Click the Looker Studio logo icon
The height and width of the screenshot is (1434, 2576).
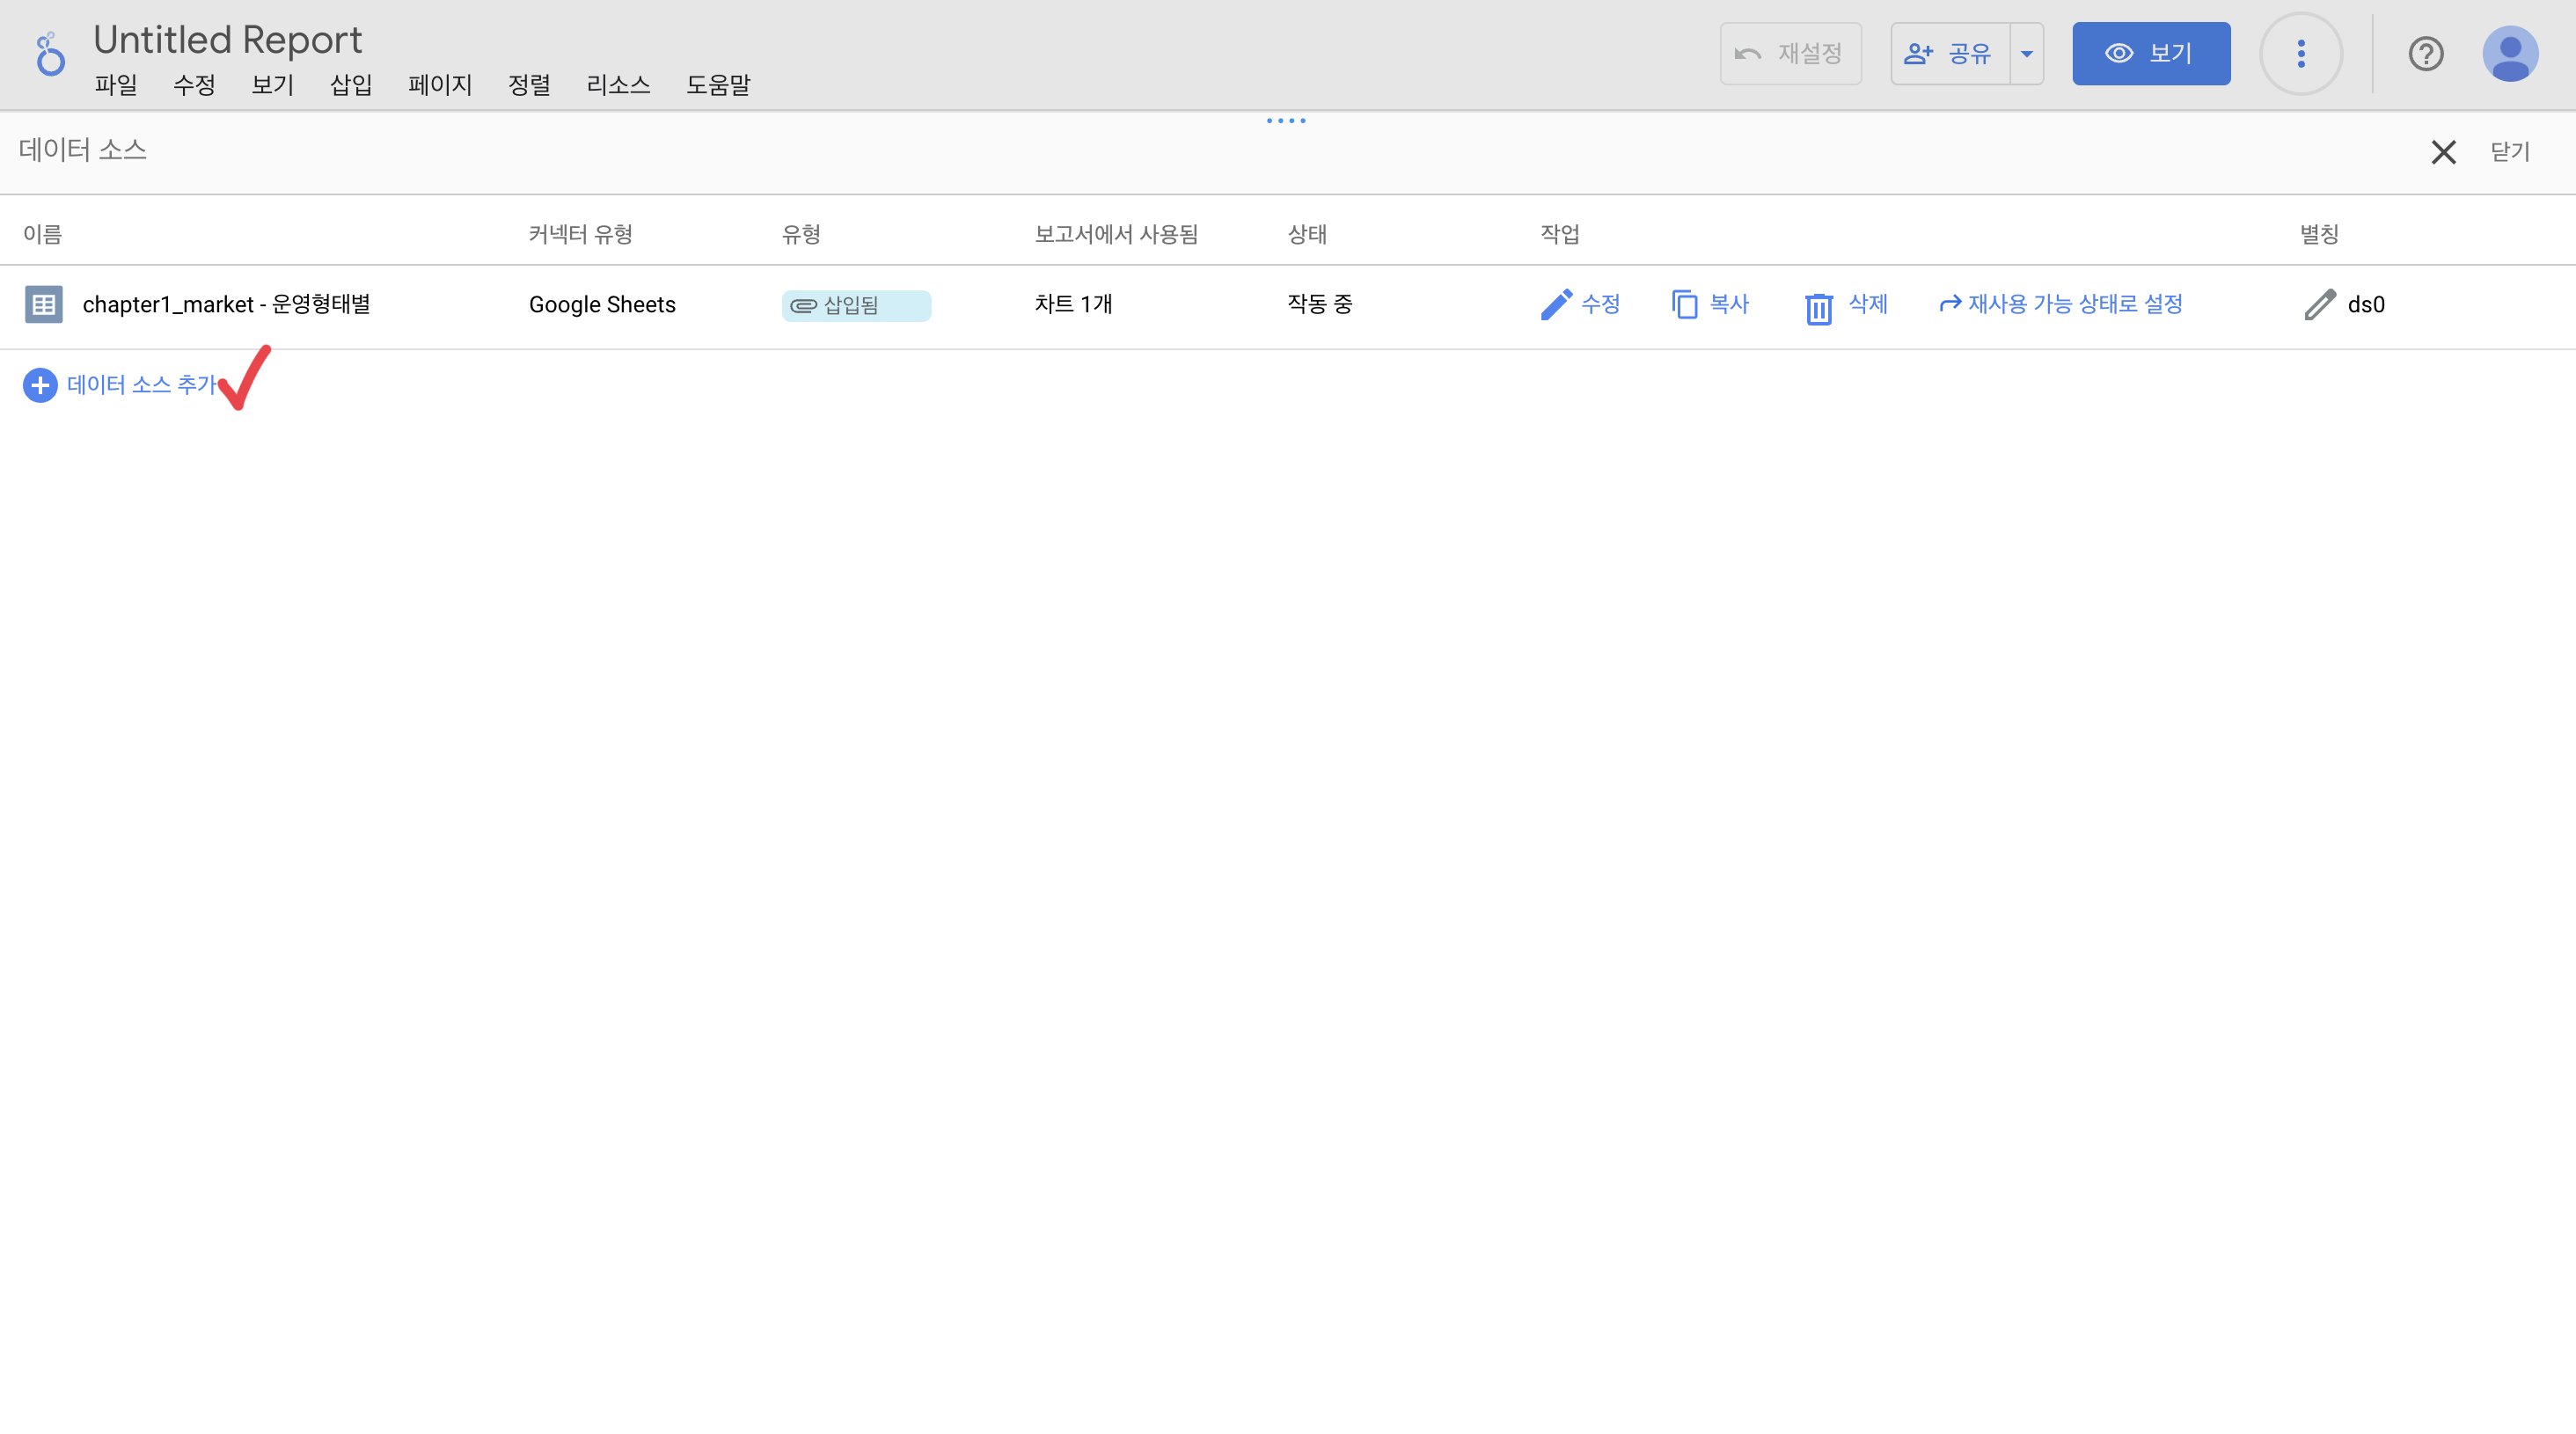click(x=49, y=54)
